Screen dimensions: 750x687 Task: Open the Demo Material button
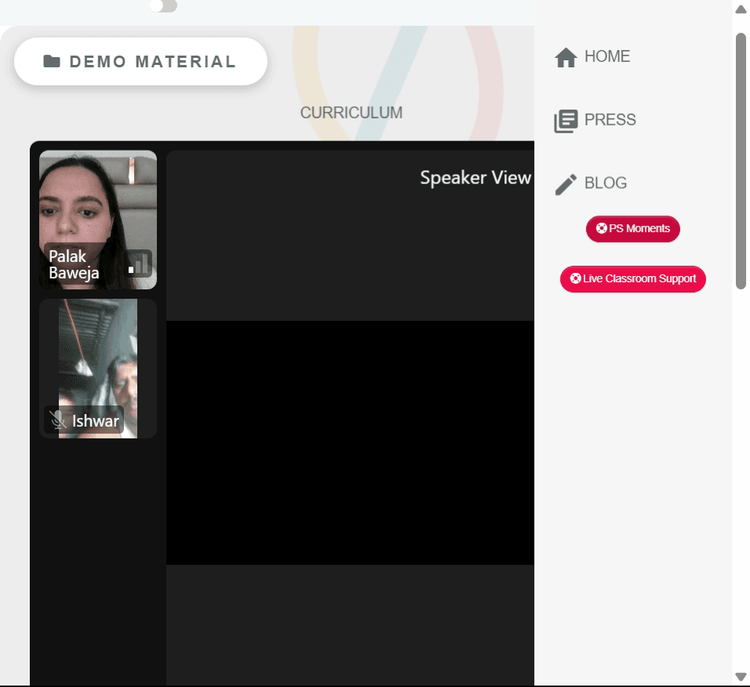[141, 62]
